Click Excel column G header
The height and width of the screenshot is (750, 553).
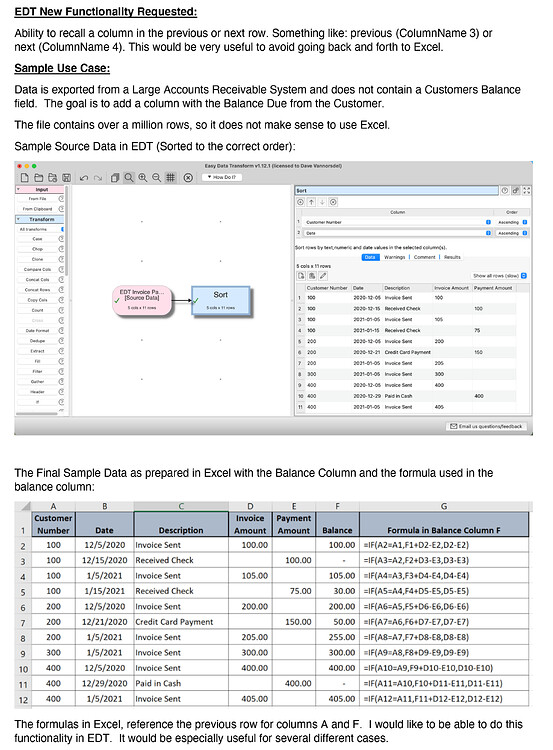click(x=444, y=506)
